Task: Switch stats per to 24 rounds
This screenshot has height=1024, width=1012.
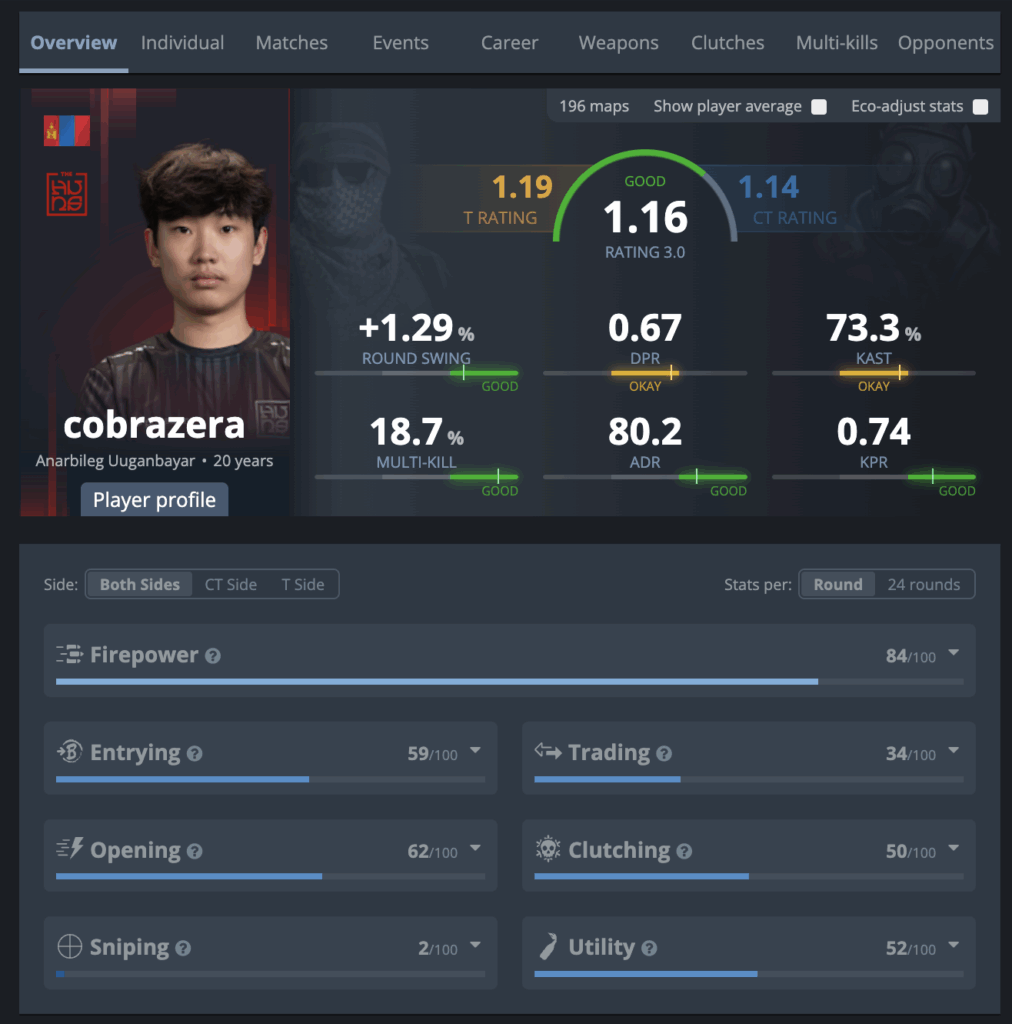Action: click(x=923, y=584)
